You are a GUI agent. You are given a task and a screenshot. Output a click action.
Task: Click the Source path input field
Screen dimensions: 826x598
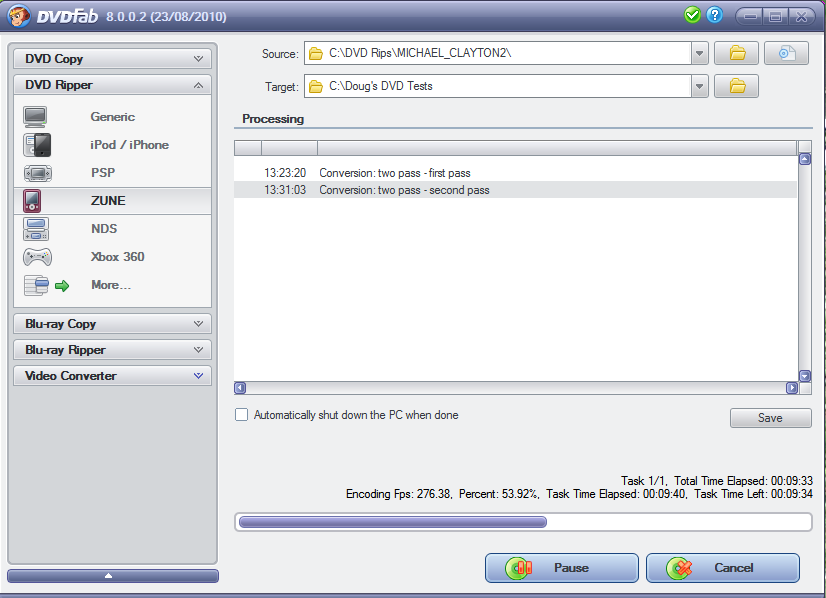click(497, 53)
